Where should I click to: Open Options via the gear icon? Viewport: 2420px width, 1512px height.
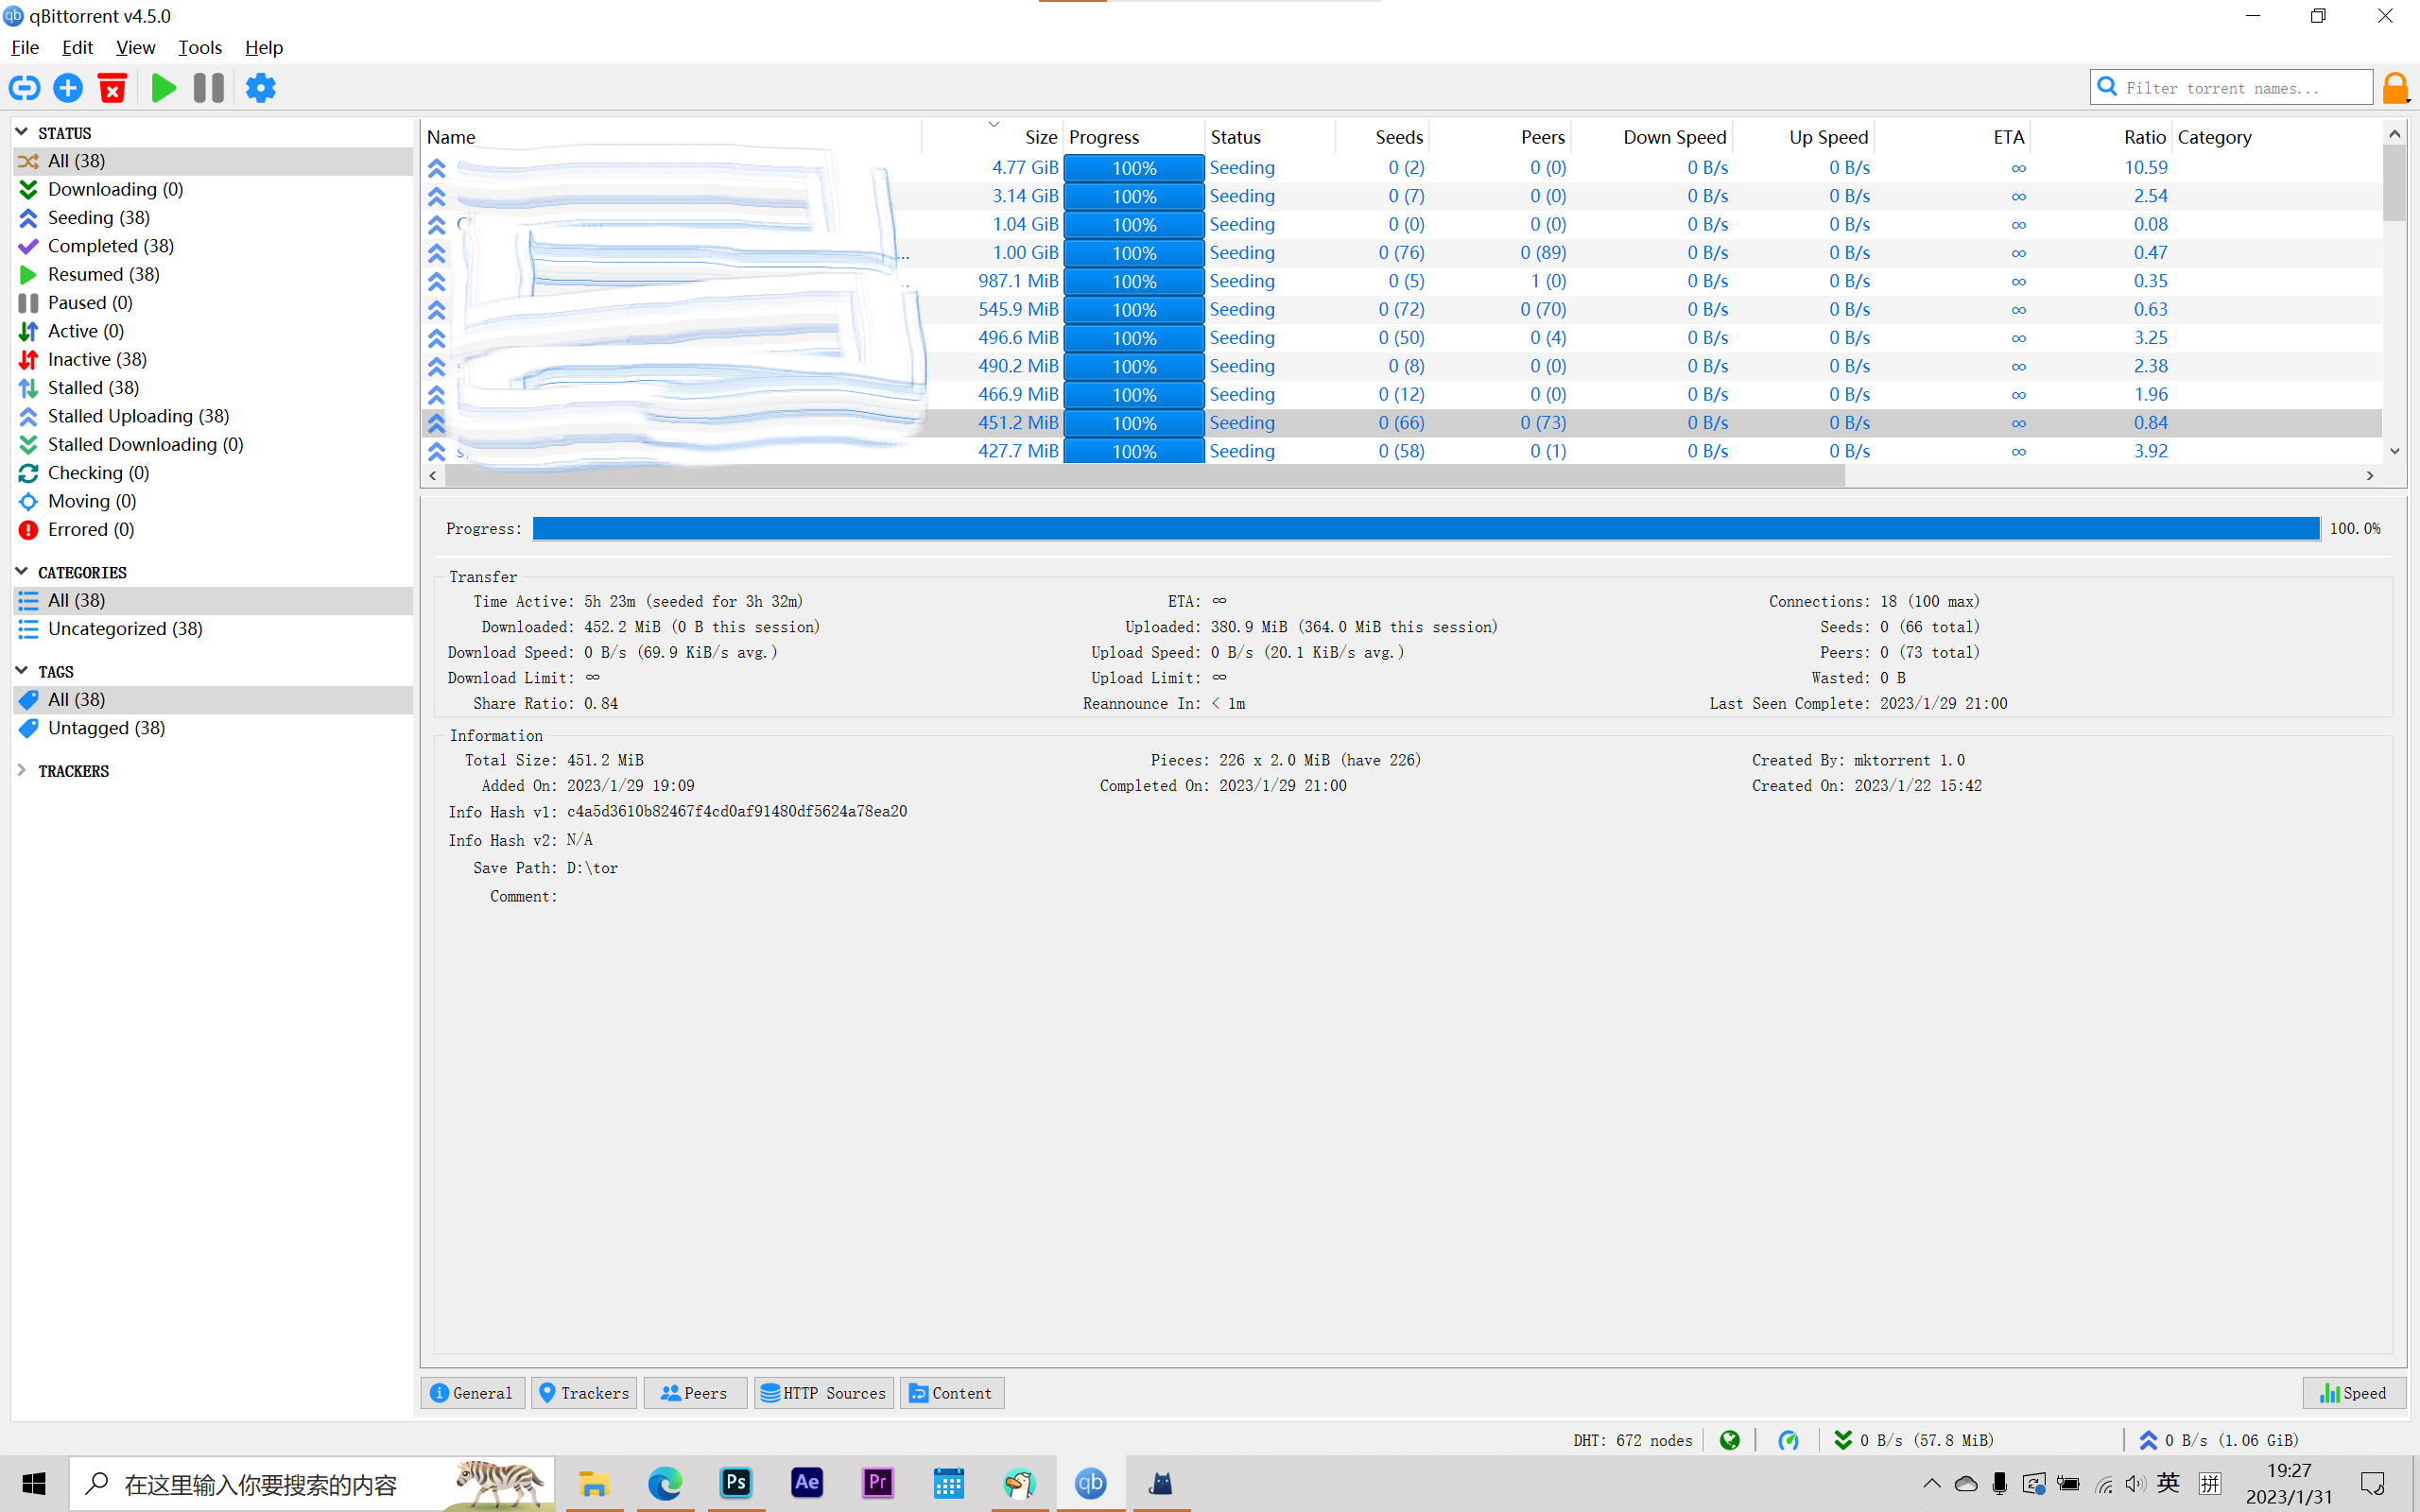coord(260,88)
